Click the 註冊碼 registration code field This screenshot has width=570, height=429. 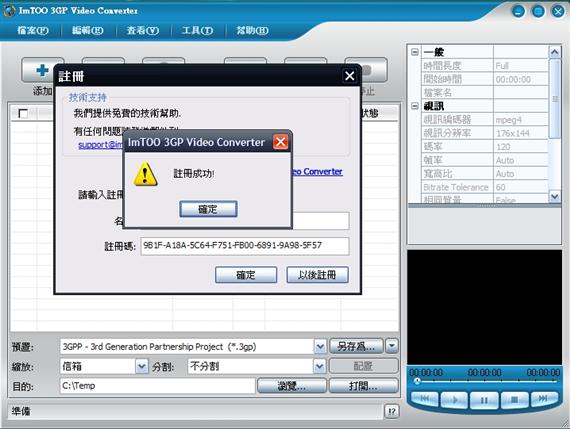(x=245, y=246)
